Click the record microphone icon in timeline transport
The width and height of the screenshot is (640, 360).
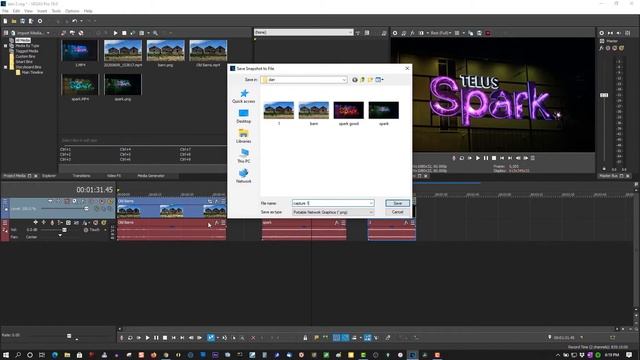click(x=122, y=338)
